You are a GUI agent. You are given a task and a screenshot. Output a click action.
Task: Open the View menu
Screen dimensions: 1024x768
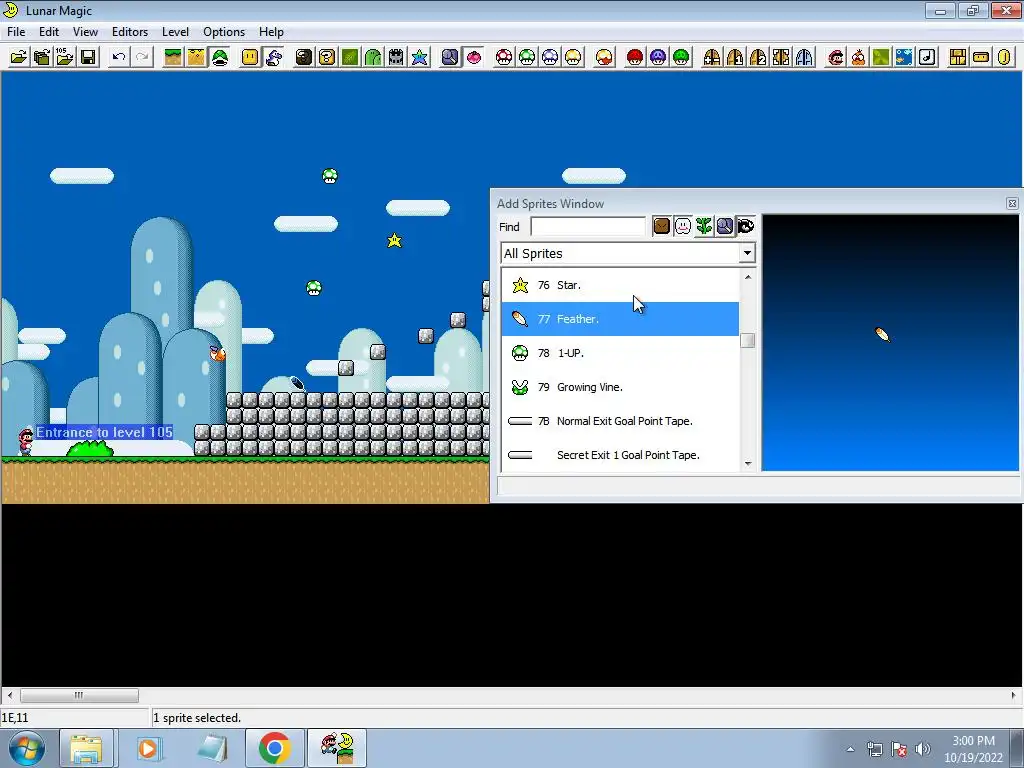86,32
